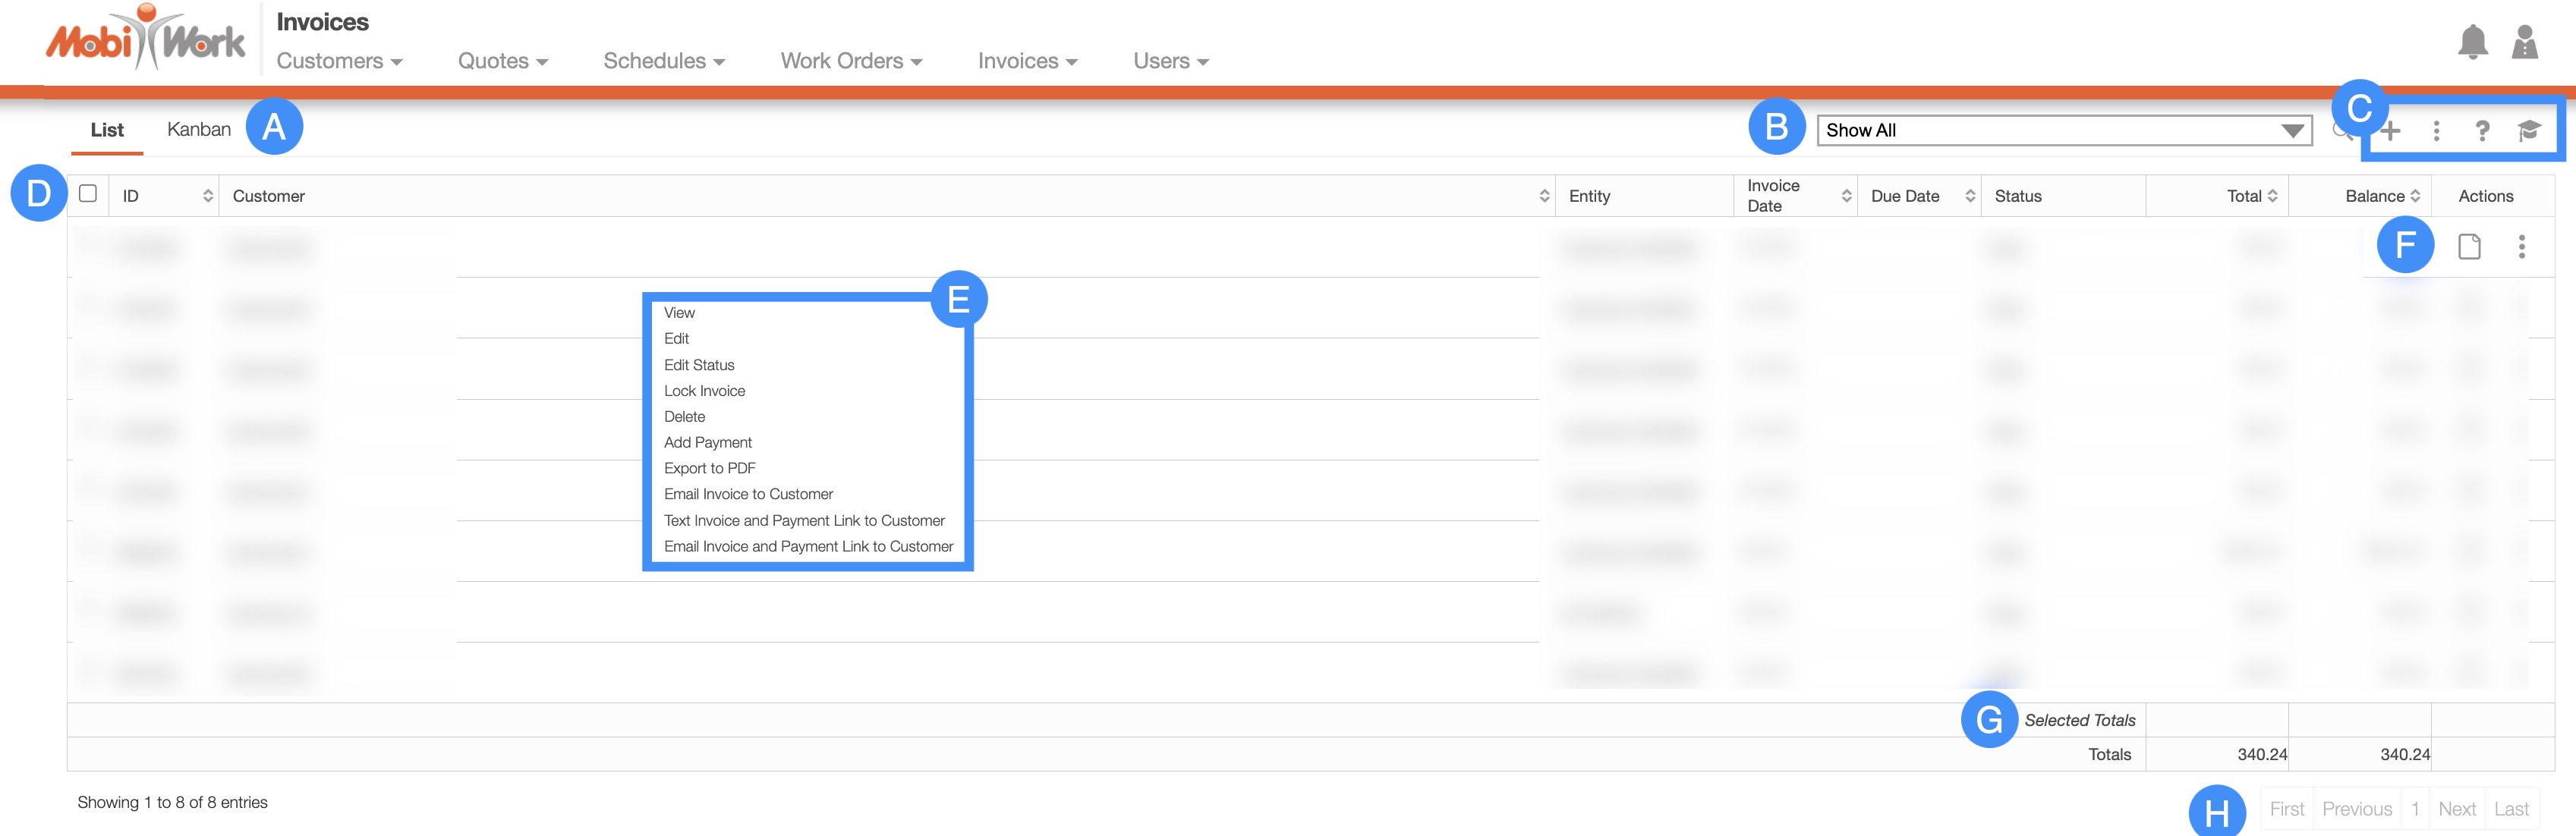Viewport: 2576px width, 836px height.
Task: Select Export to PDF menu option
Action: click(x=709, y=468)
